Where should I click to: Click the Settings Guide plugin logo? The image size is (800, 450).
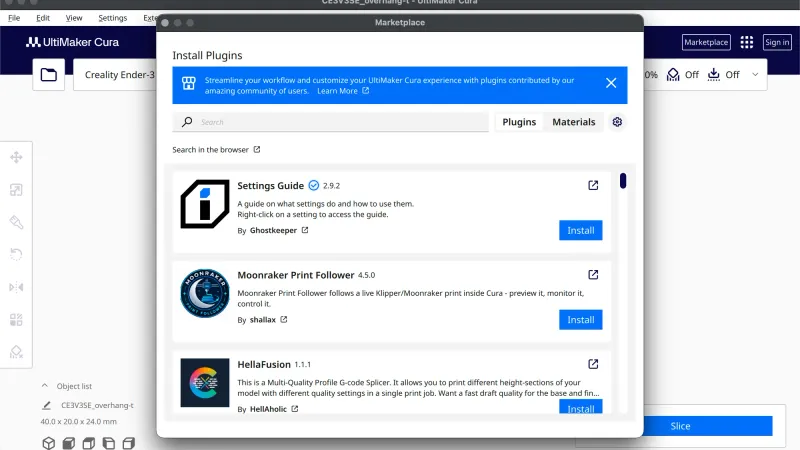(x=205, y=204)
